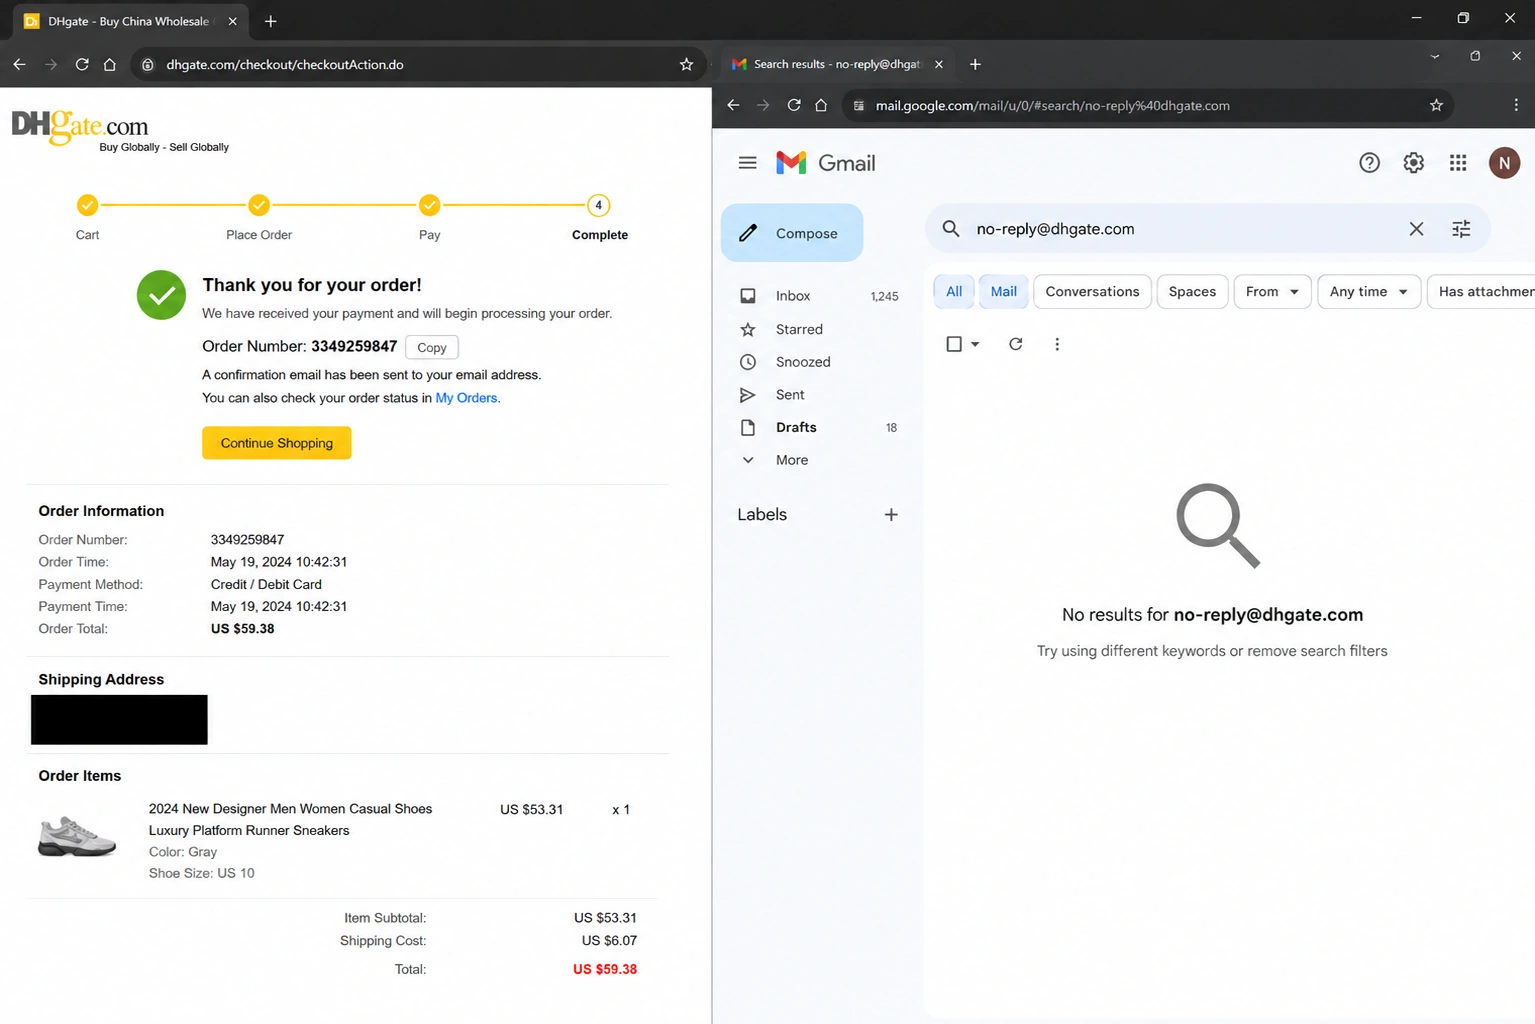The width and height of the screenshot is (1535, 1024).
Task: Clear the Gmail search query
Action: 1416,229
